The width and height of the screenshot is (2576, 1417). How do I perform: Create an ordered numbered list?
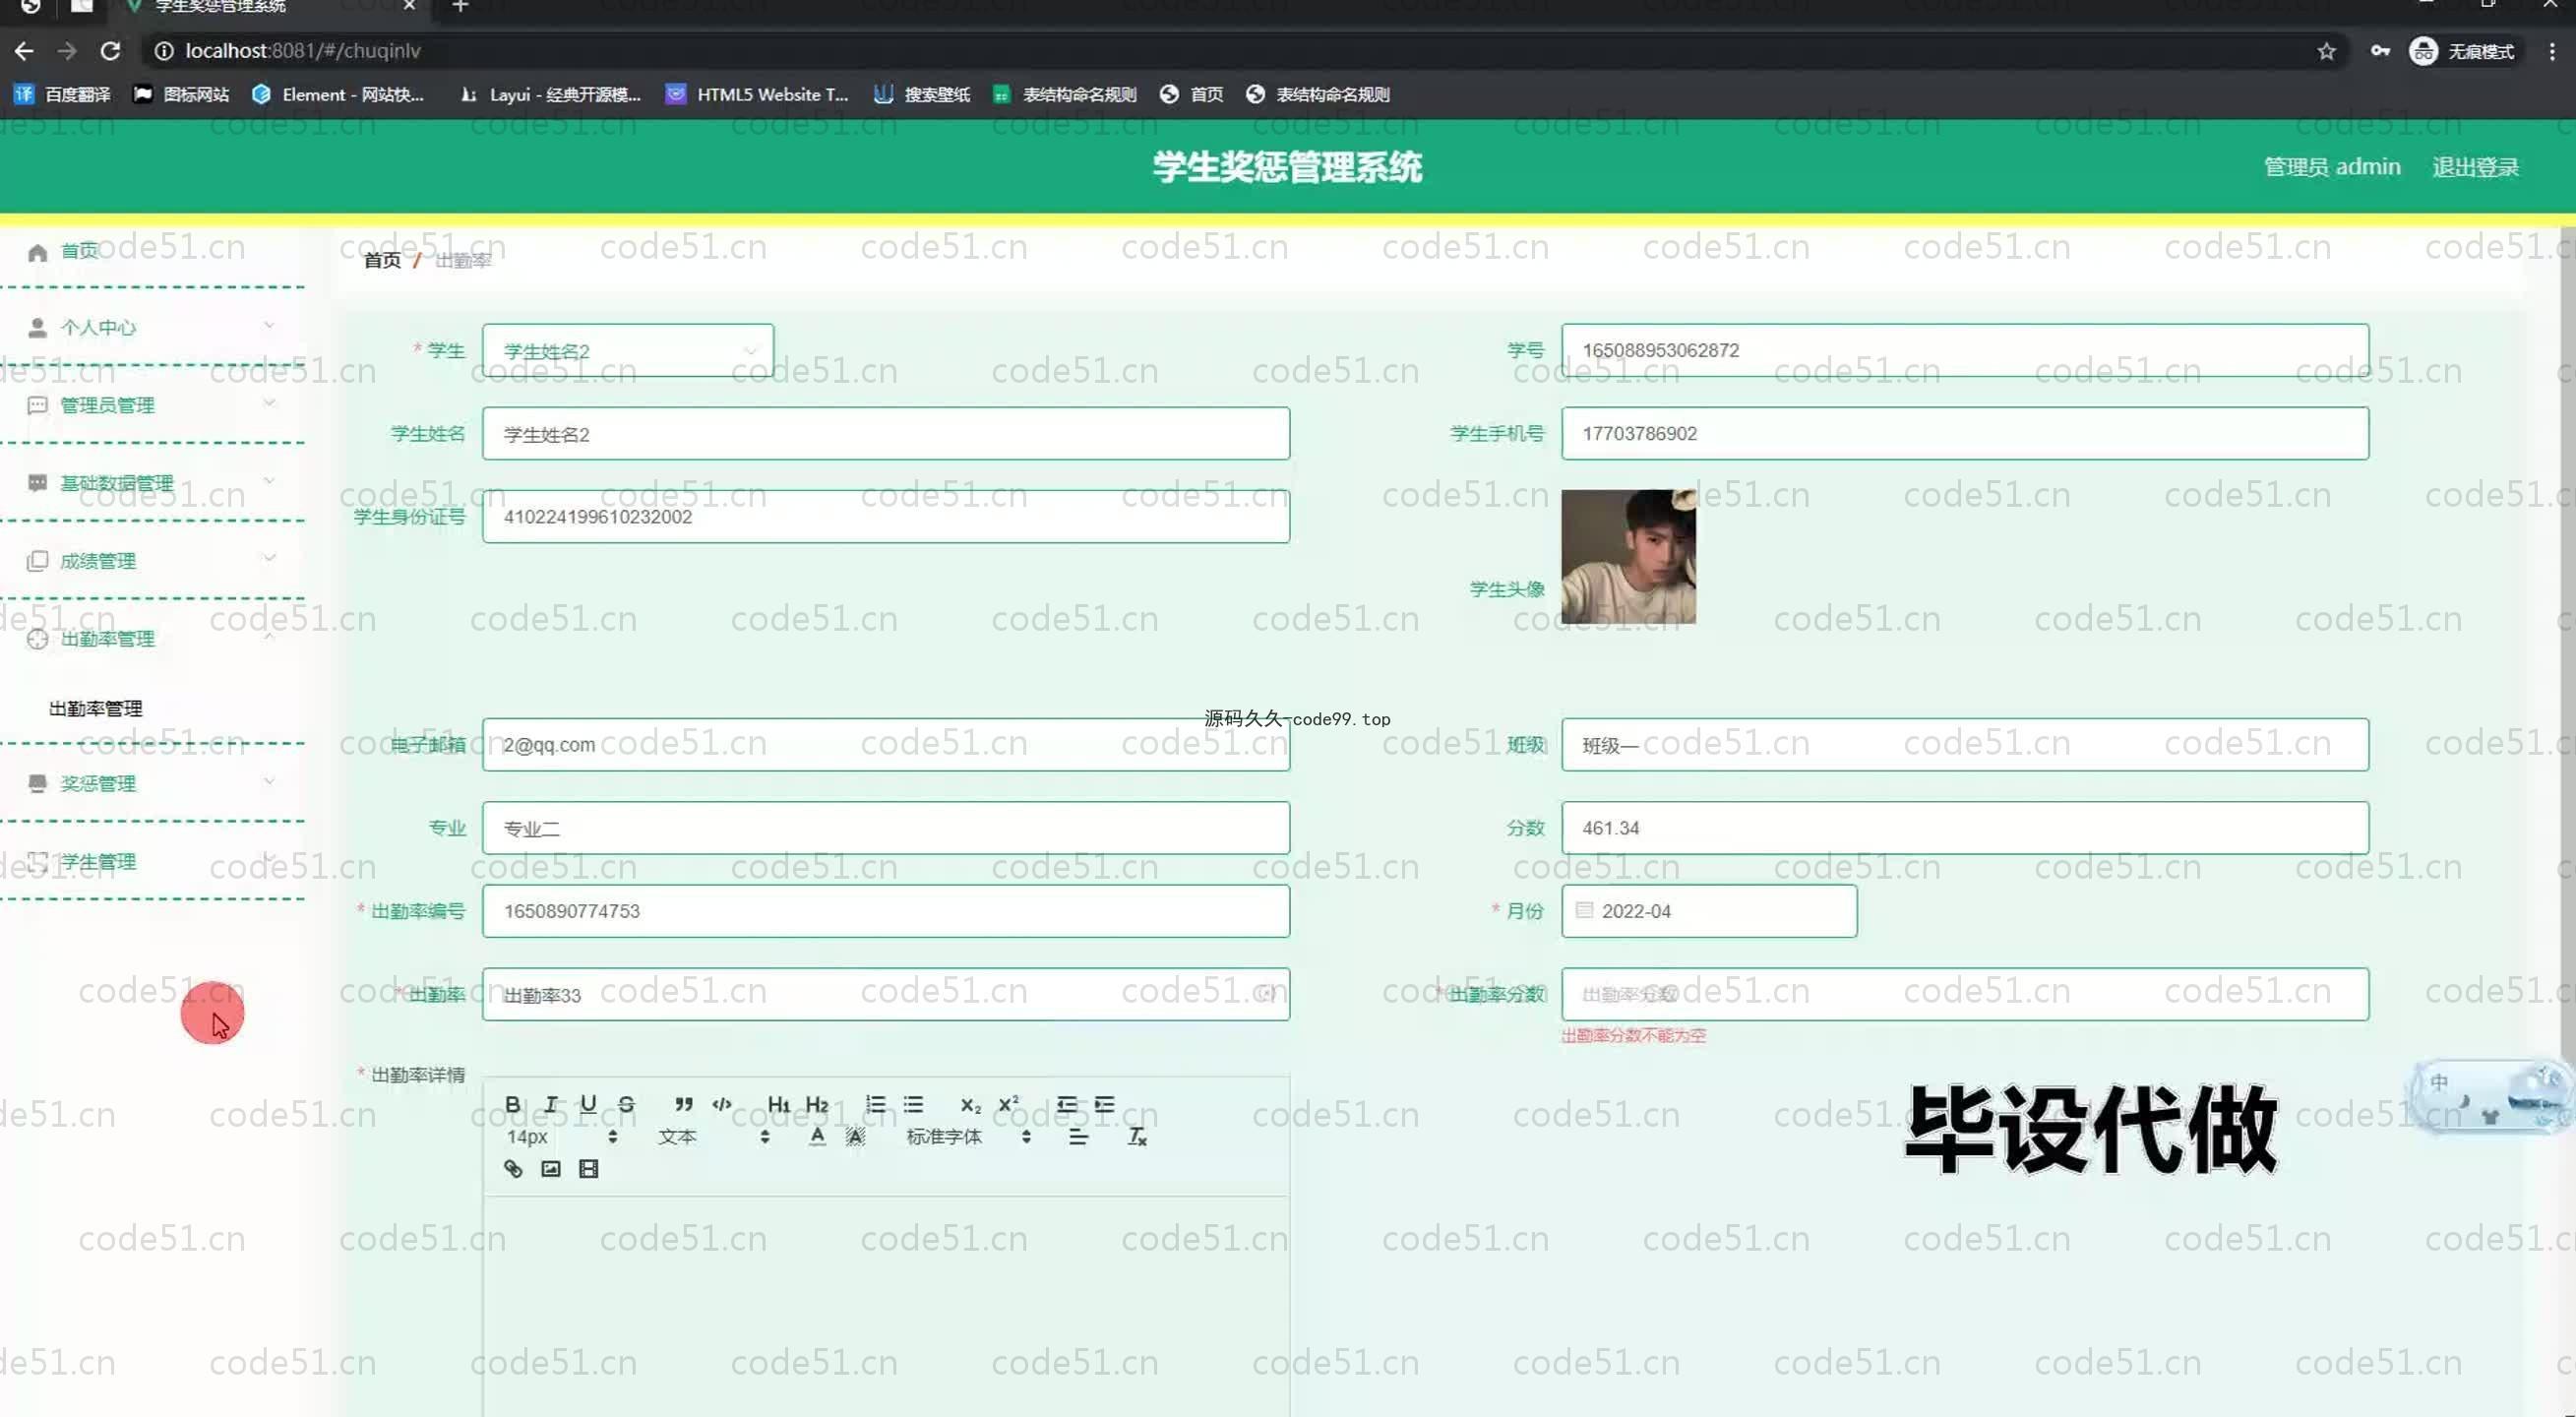point(875,1104)
